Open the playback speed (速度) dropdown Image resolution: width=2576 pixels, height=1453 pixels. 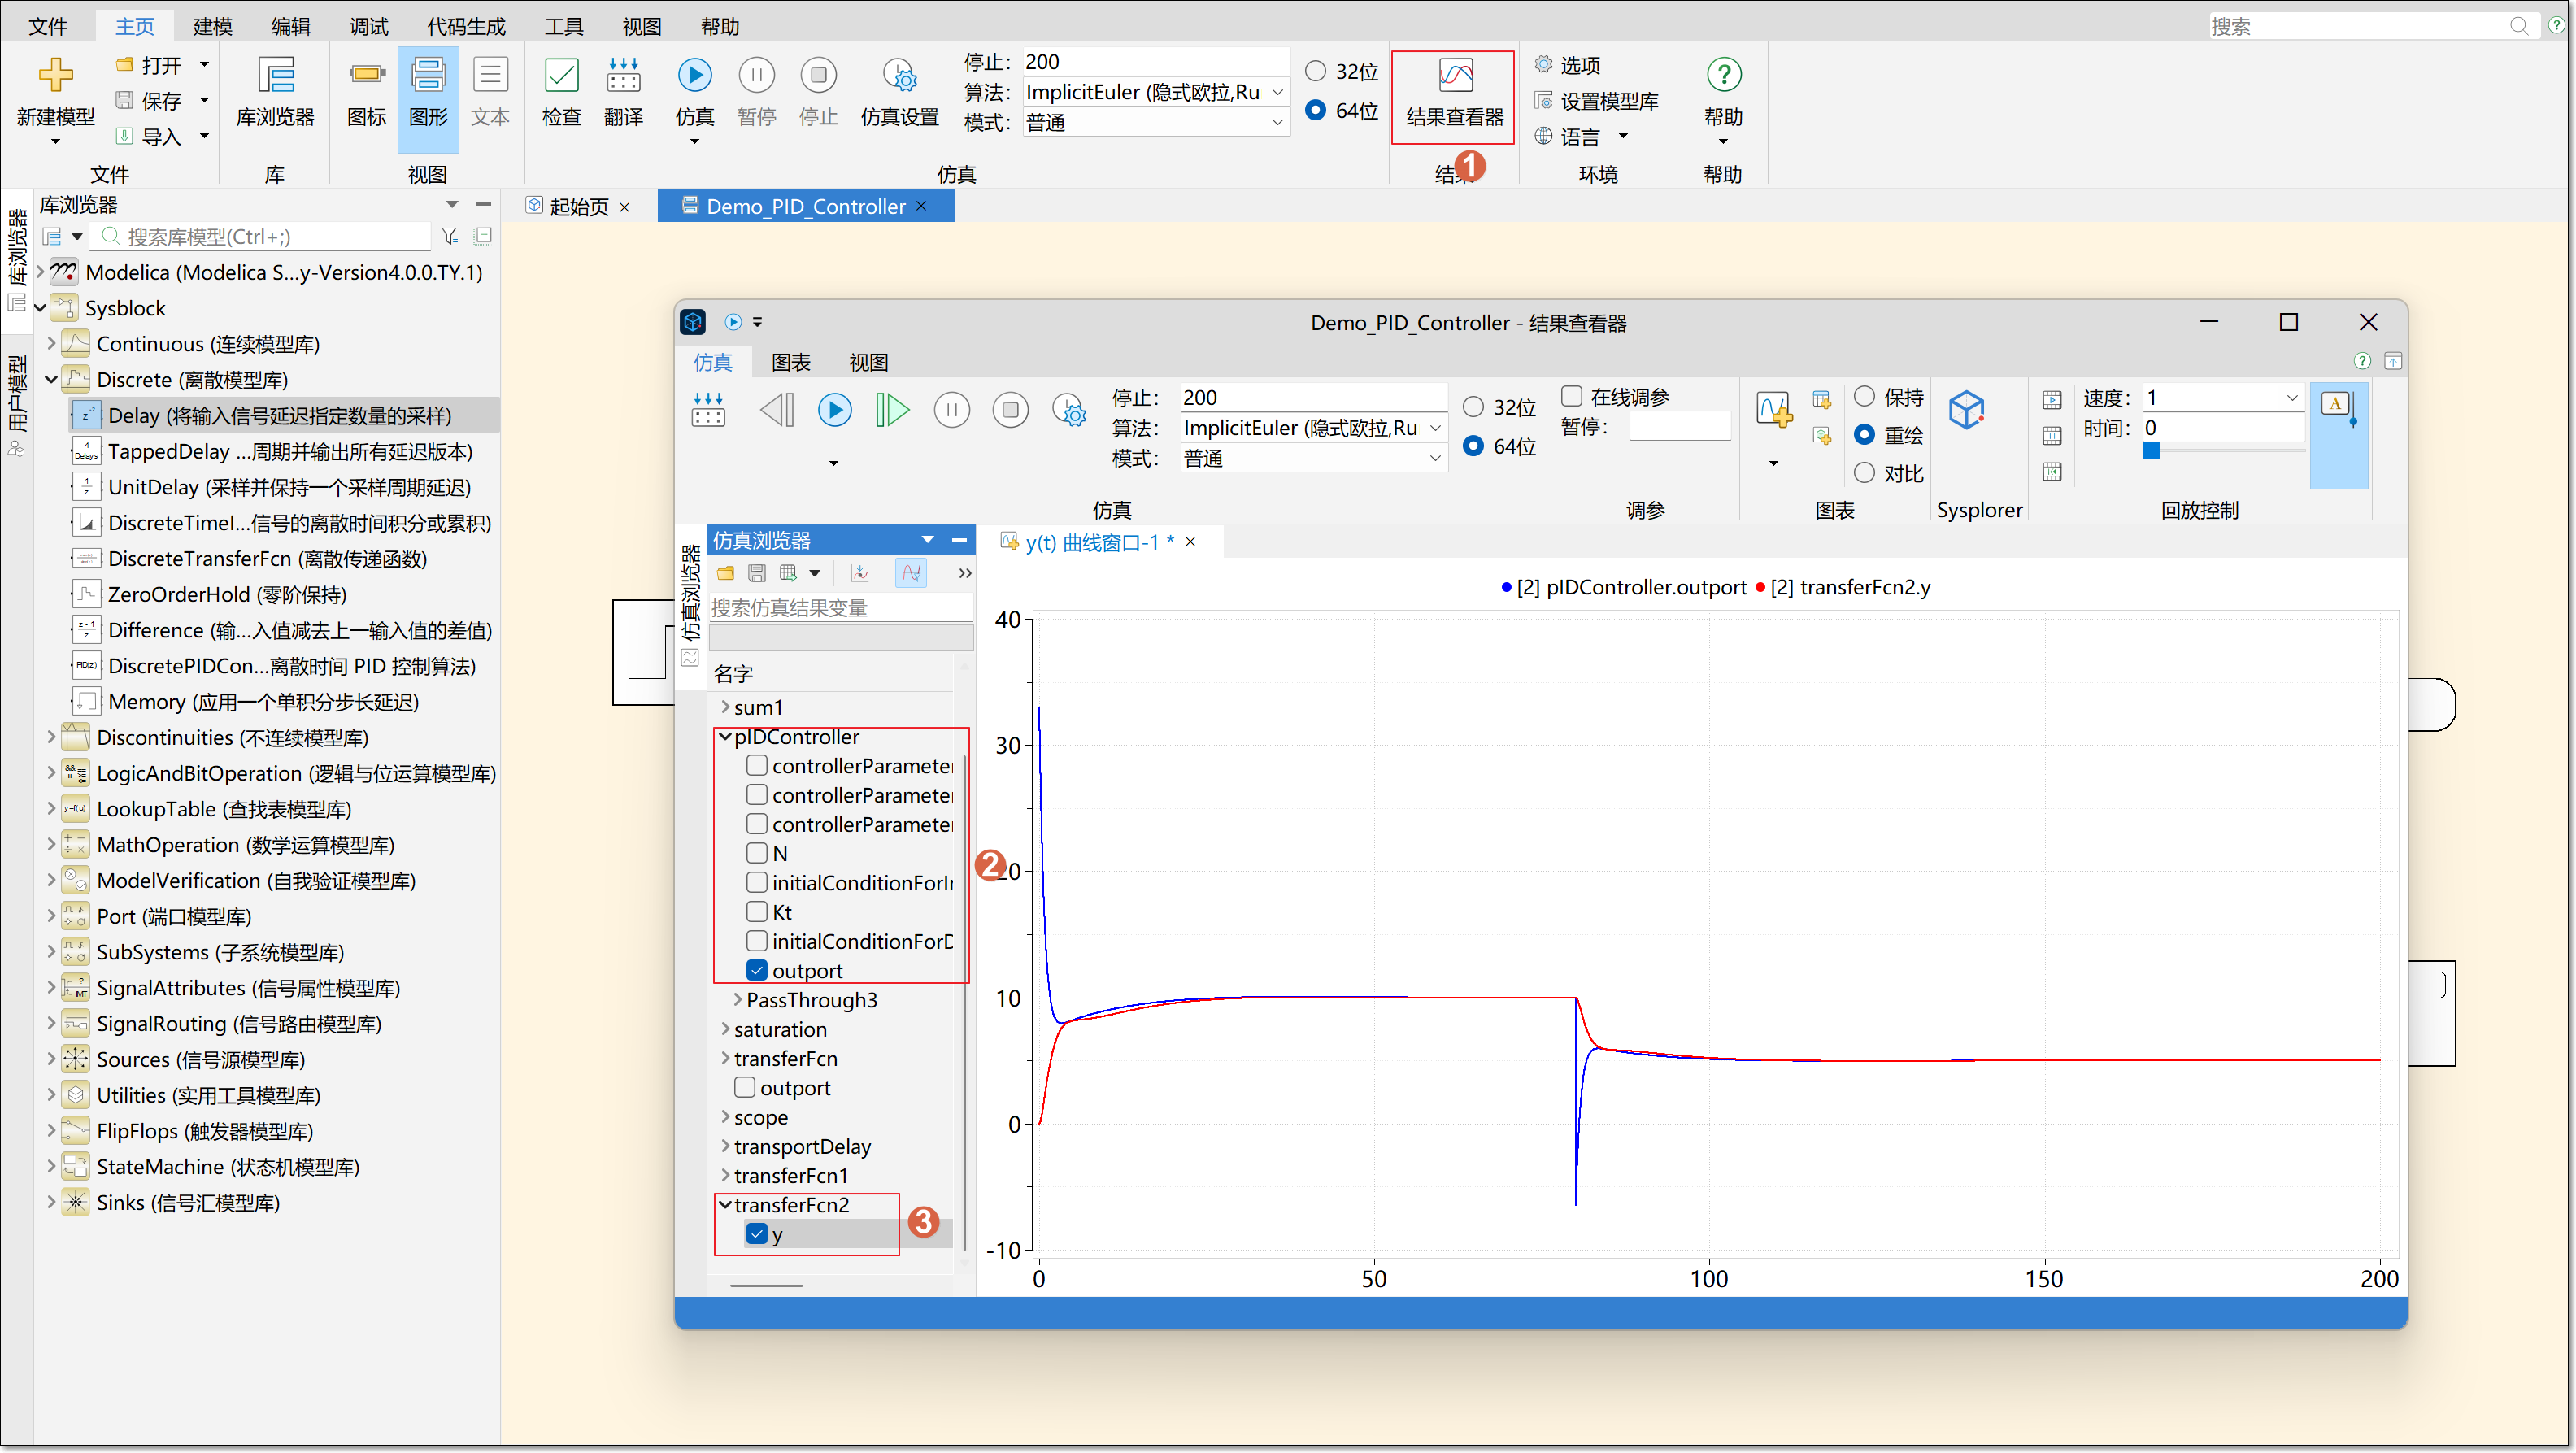tap(2292, 398)
